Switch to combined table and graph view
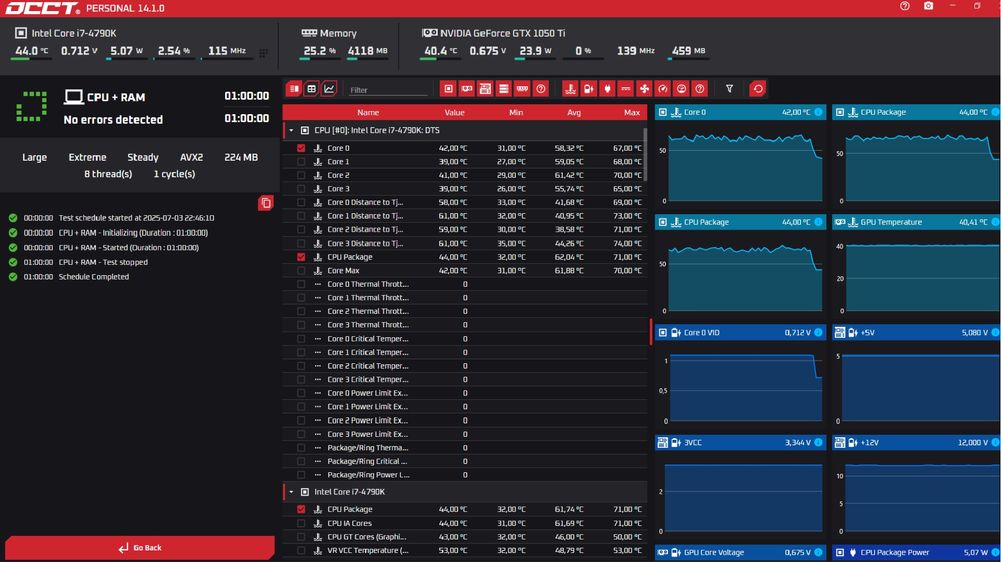The width and height of the screenshot is (1001, 562). 294,89
